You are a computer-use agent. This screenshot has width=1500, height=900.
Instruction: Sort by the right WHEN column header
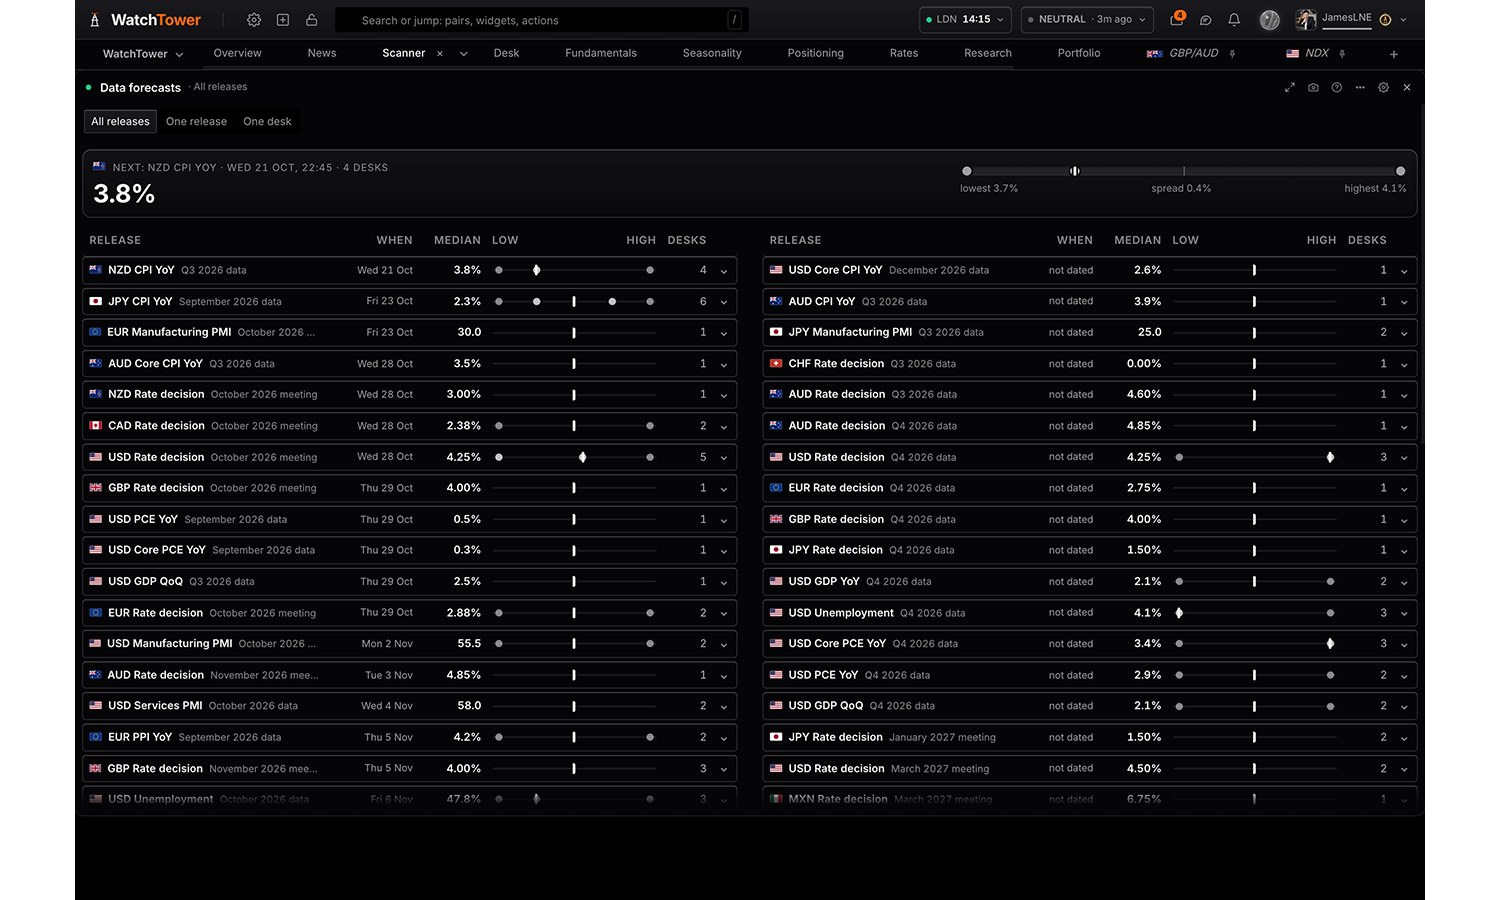(1075, 240)
